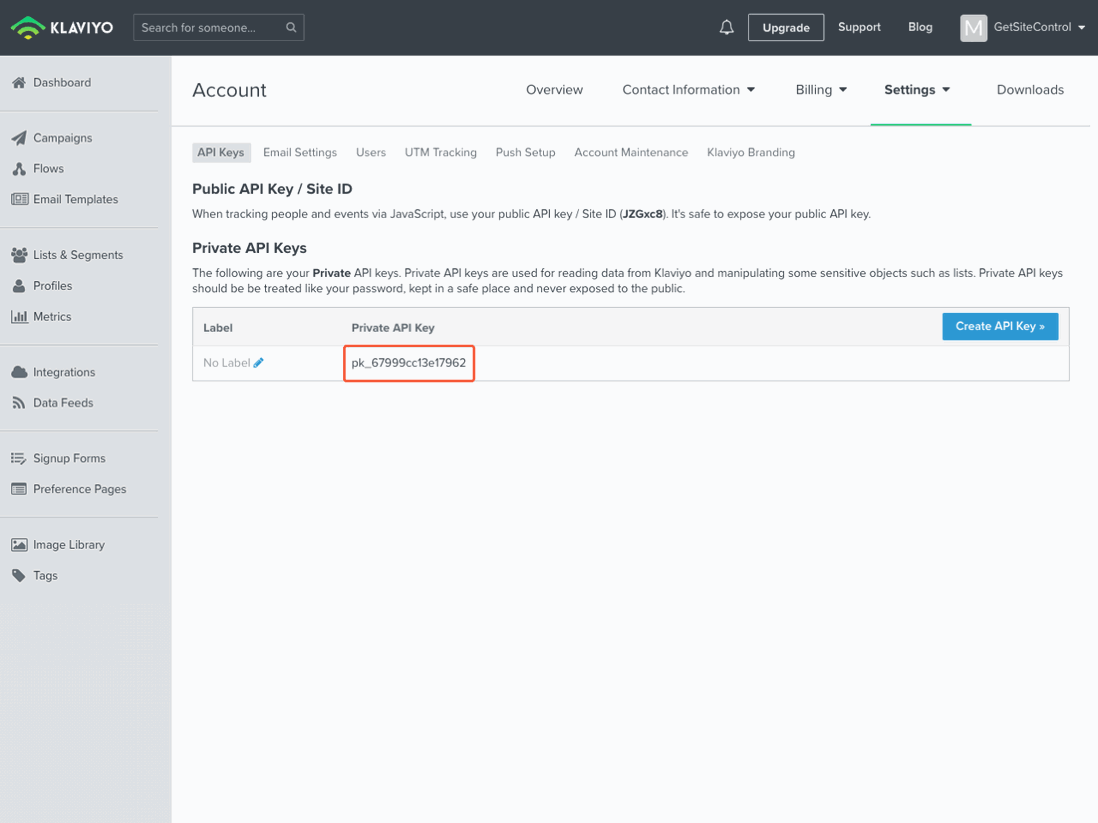The height and width of the screenshot is (823, 1098).
Task: Open the Metrics section
Action: click(52, 316)
